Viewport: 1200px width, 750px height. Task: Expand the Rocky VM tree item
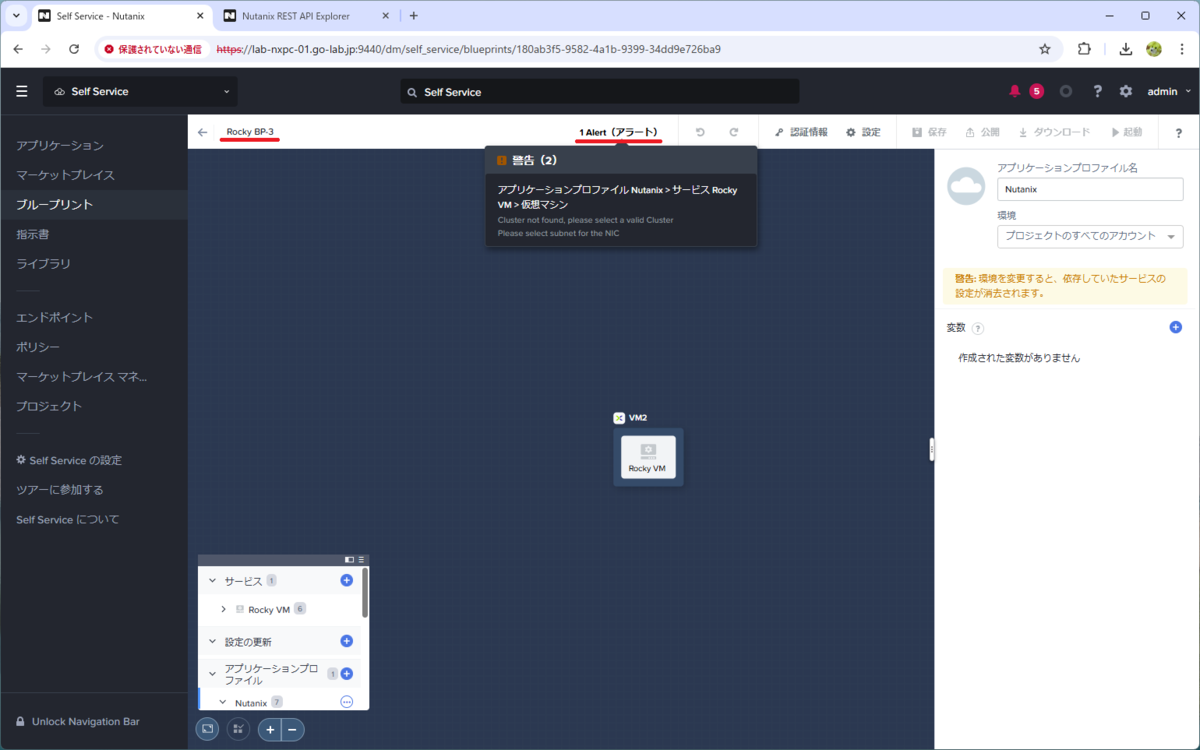tap(224, 609)
